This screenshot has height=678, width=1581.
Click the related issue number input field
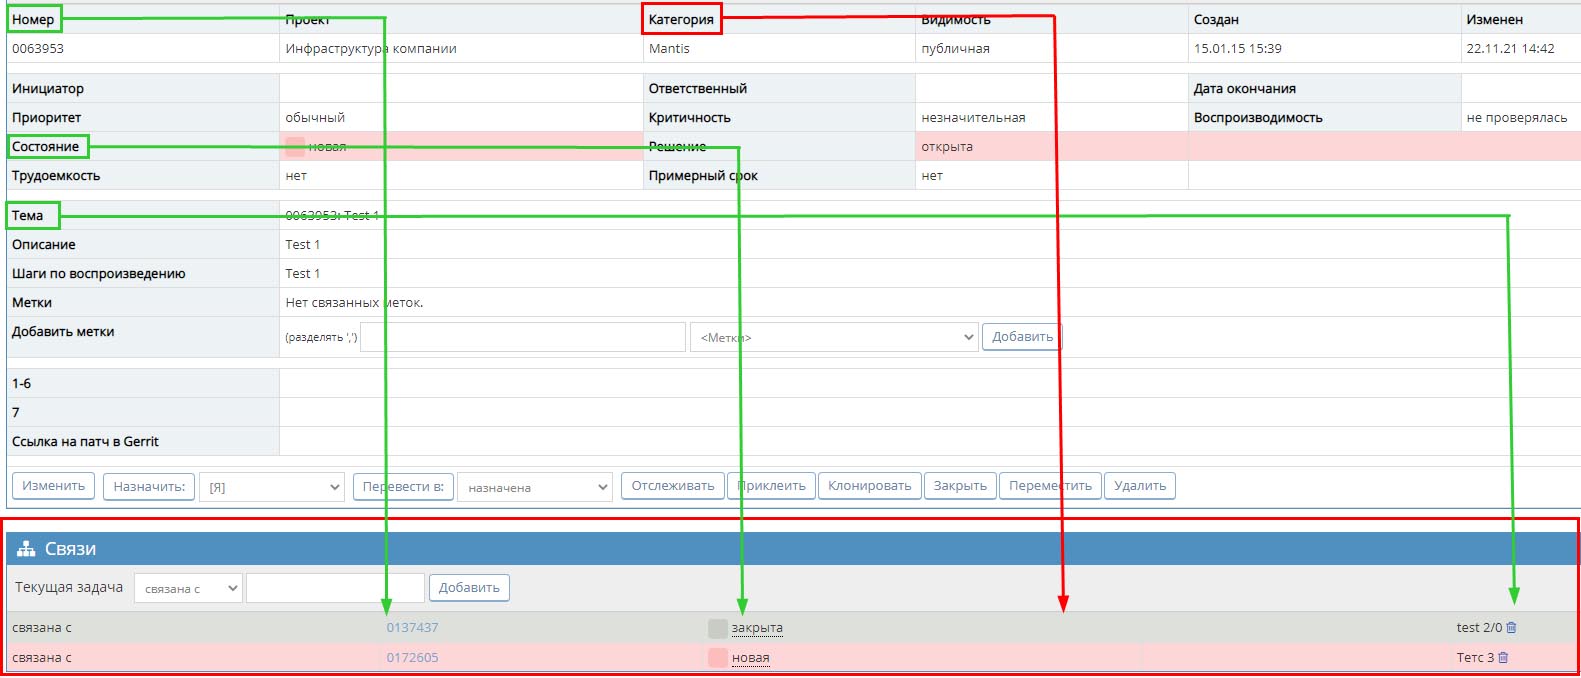coord(335,588)
